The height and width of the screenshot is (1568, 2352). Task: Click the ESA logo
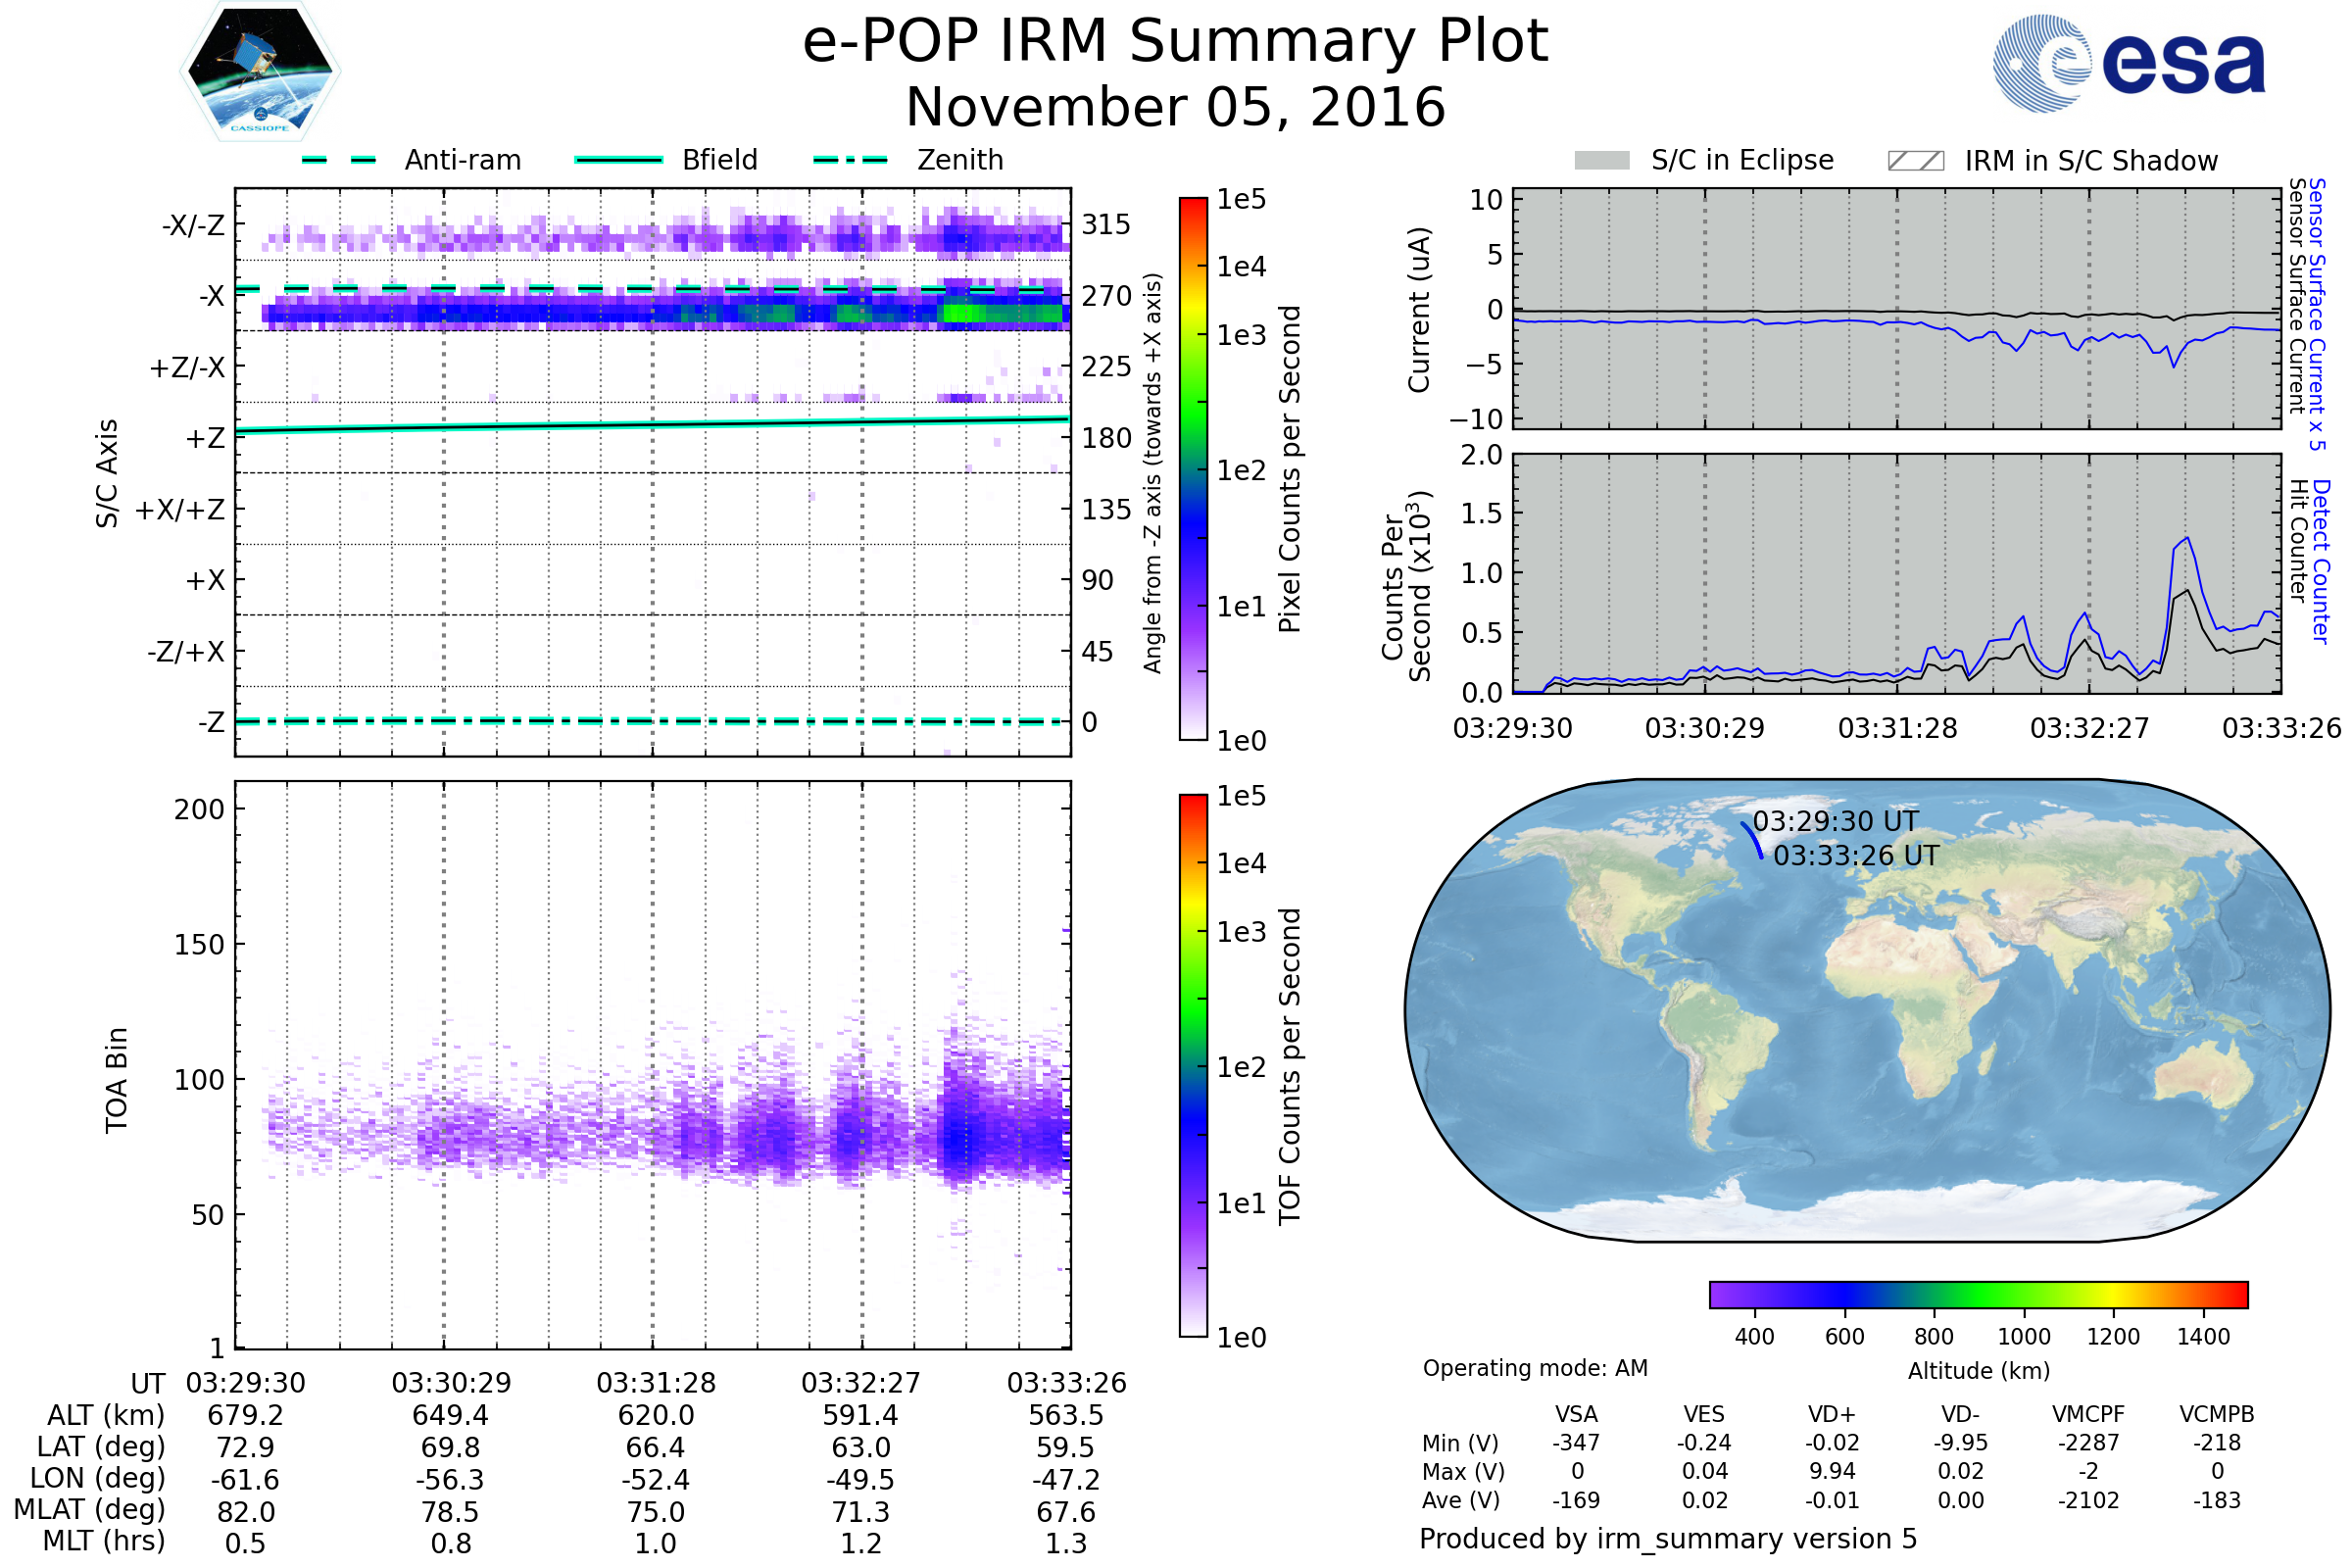[2128, 62]
